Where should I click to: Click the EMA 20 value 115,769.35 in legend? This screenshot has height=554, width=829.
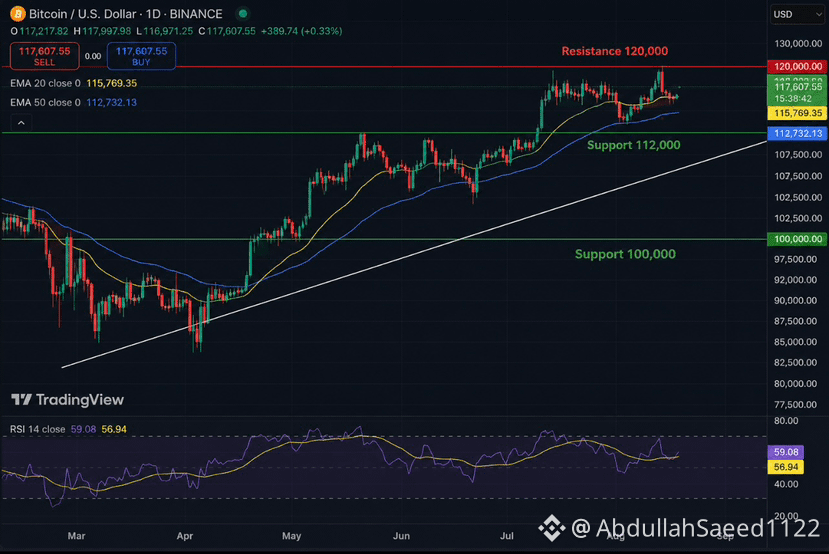112,83
